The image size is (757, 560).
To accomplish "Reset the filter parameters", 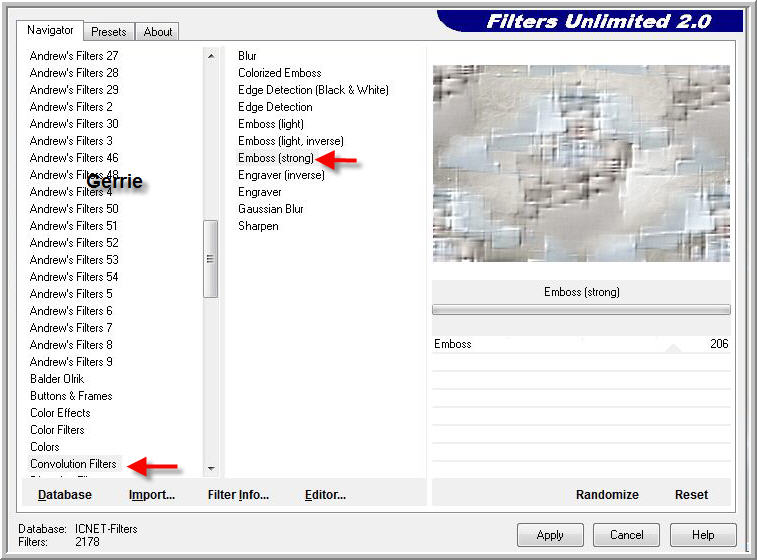I will click(691, 495).
